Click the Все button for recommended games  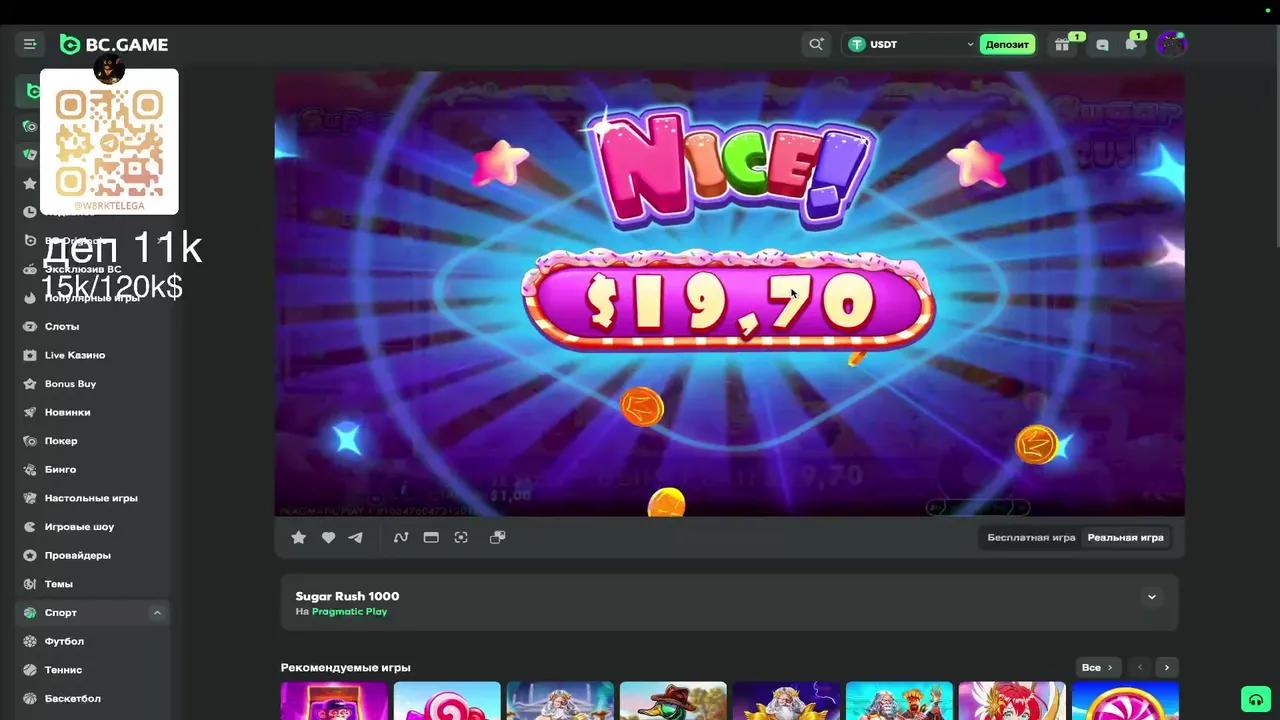(1097, 667)
